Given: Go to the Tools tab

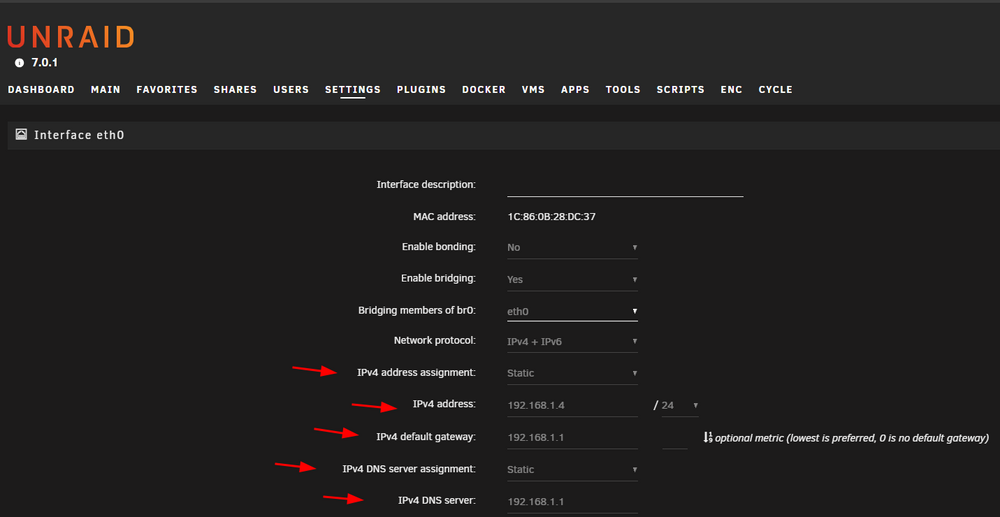Looking at the screenshot, I should click(623, 90).
